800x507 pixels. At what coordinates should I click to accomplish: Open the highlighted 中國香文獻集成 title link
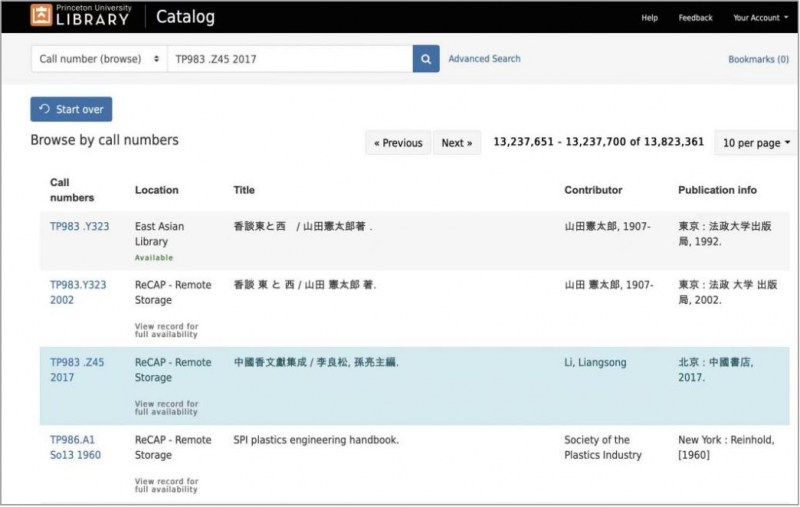[x=316, y=363]
